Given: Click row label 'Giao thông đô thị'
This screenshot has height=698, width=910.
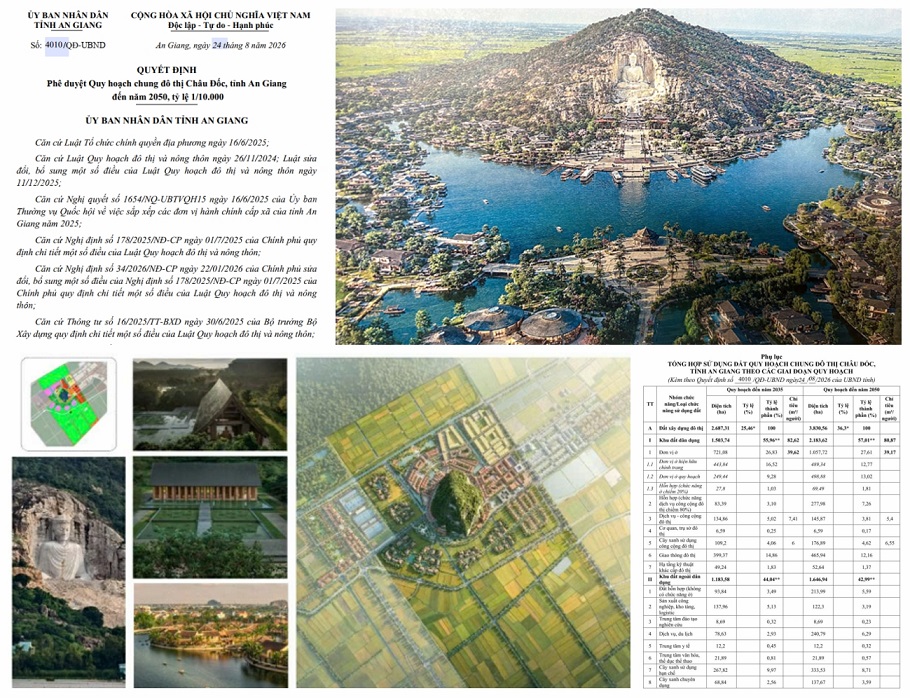Looking at the screenshot, I should pyautogui.click(x=678, y=555).
